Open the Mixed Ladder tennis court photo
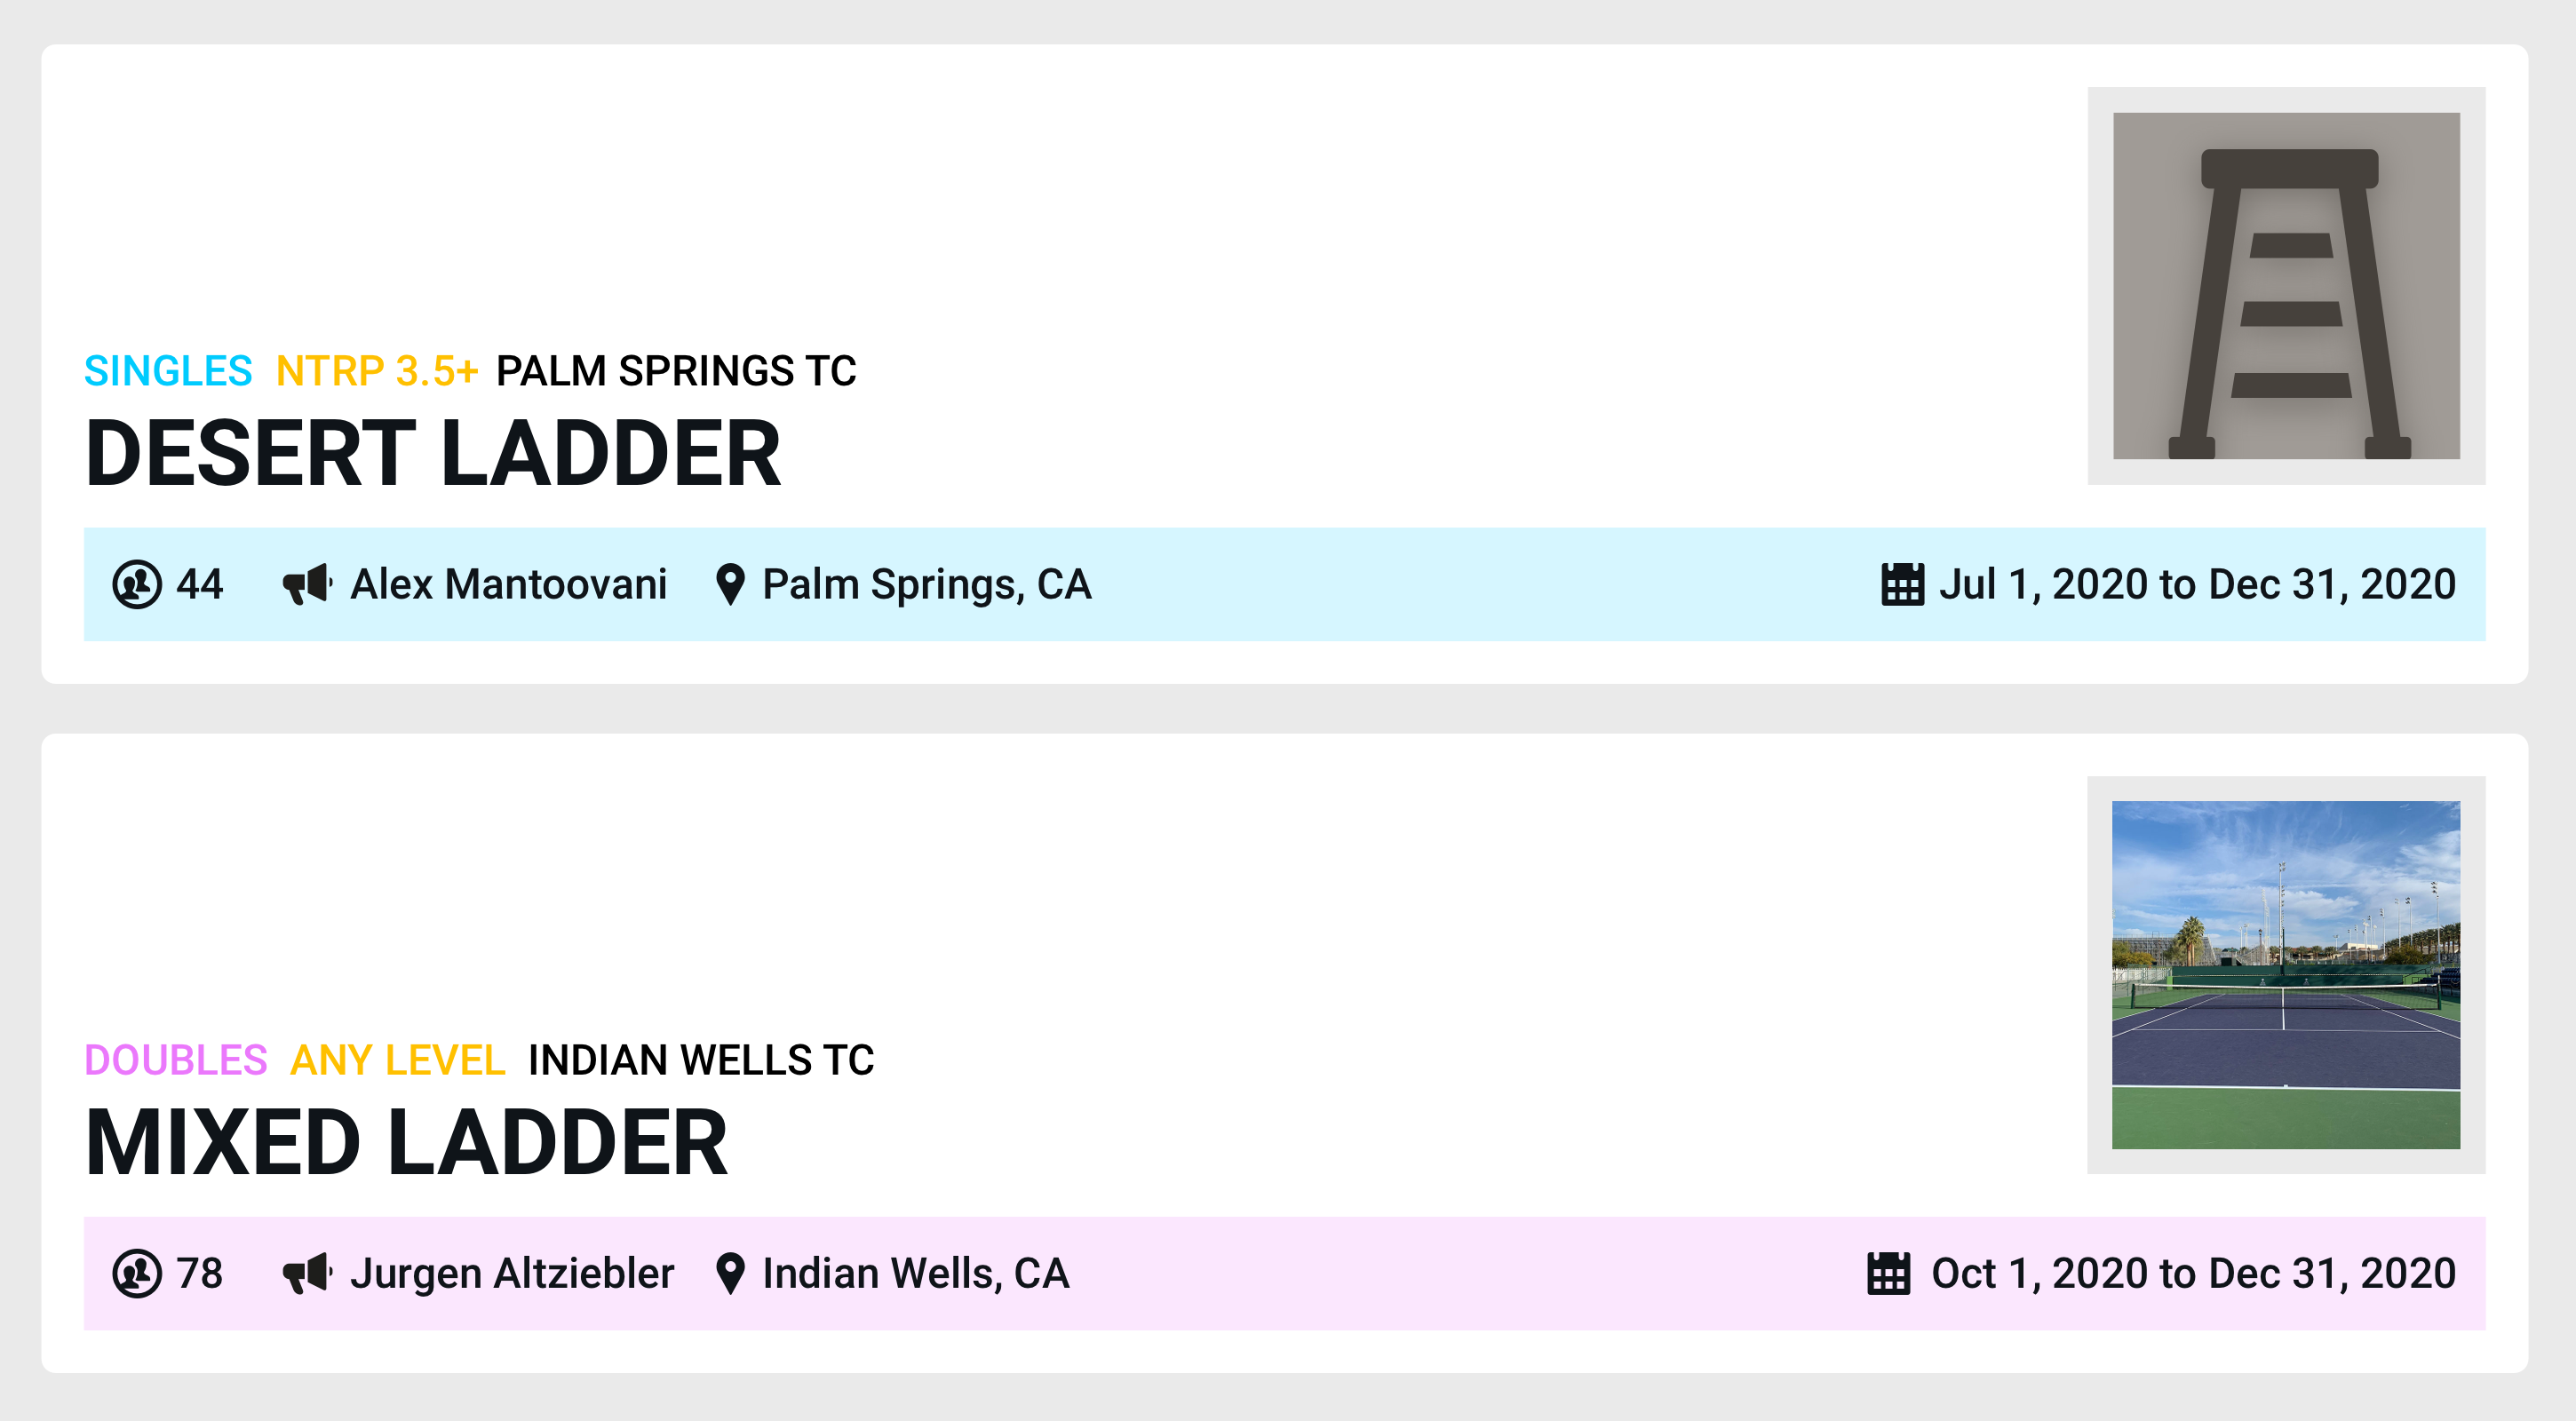Screen dimensions: 2576x1421 (2286, 975)
